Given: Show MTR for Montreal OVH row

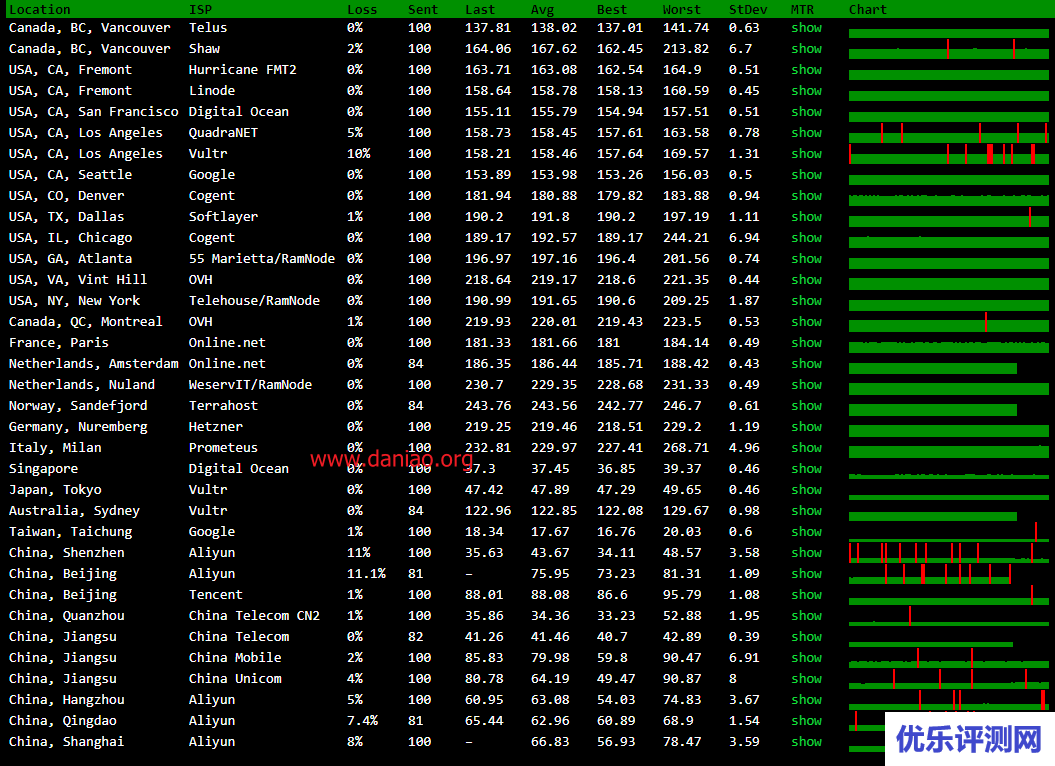Looking at the screenshot, I should 806,322.
